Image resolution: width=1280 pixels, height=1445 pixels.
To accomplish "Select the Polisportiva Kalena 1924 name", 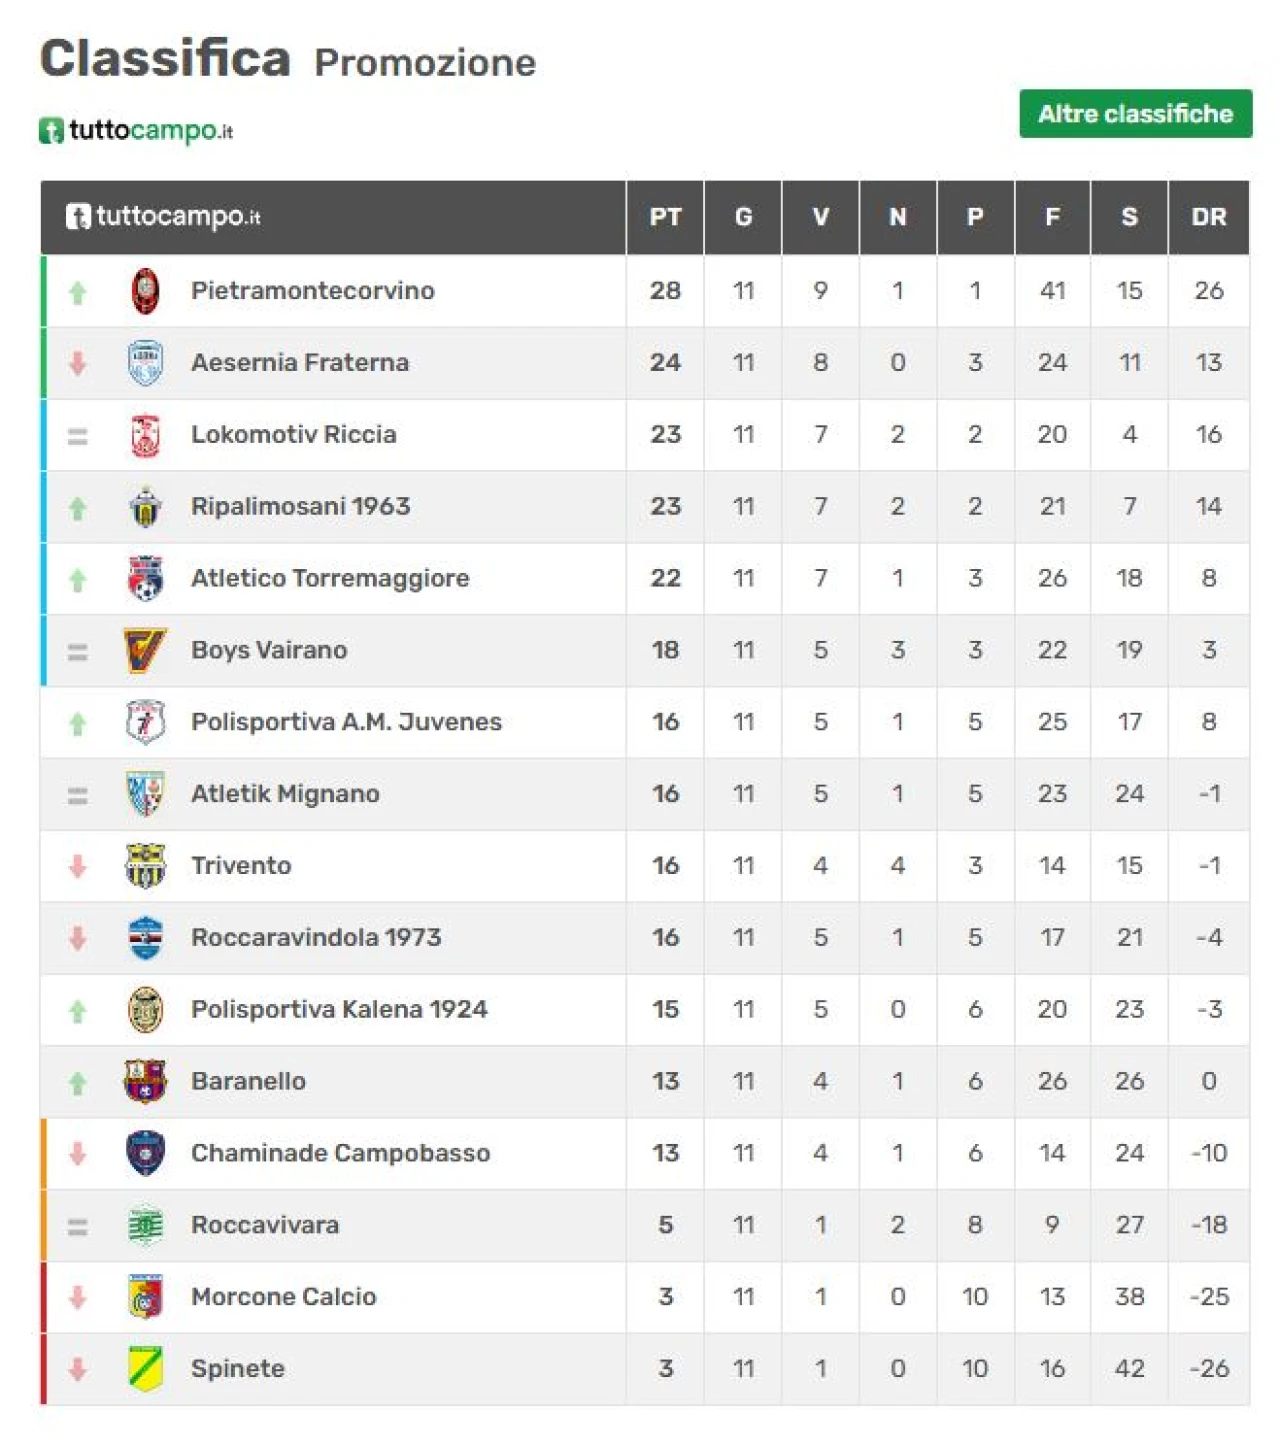I will (x=339, y=1010).
